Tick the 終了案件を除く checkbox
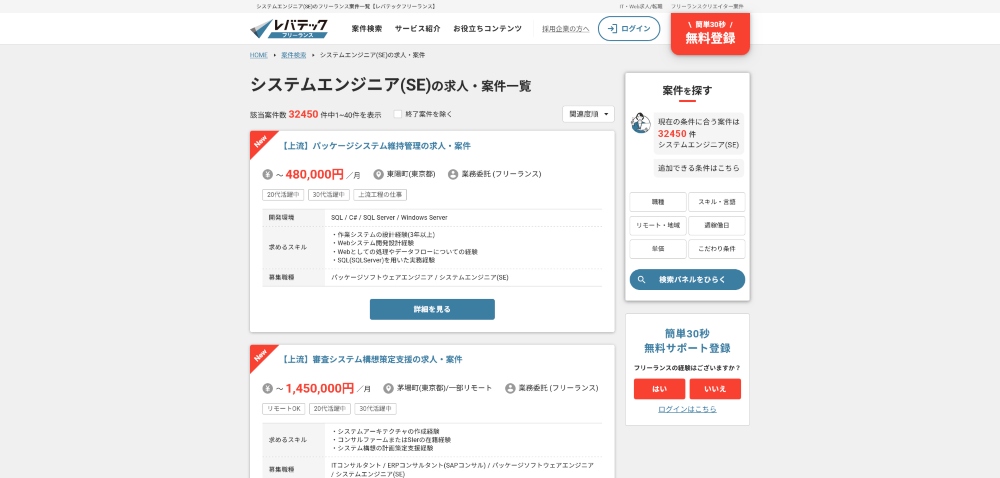1000x478 pixels. 397,114
